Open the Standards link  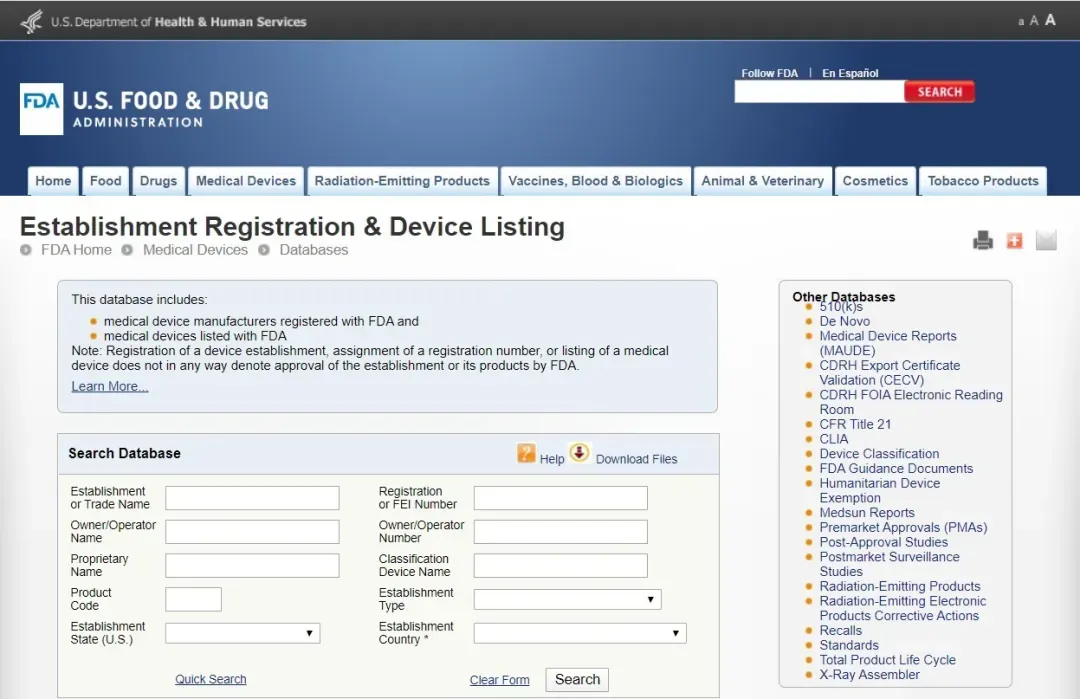pos(849,645)
